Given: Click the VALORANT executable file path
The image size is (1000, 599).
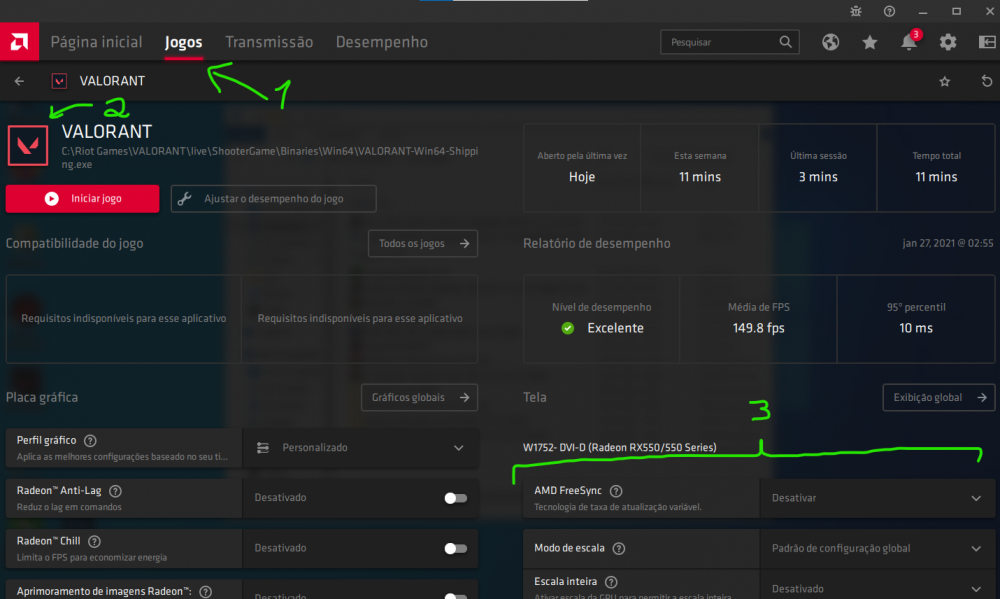Looking at the screenshot, I should (x=270, y=158).
